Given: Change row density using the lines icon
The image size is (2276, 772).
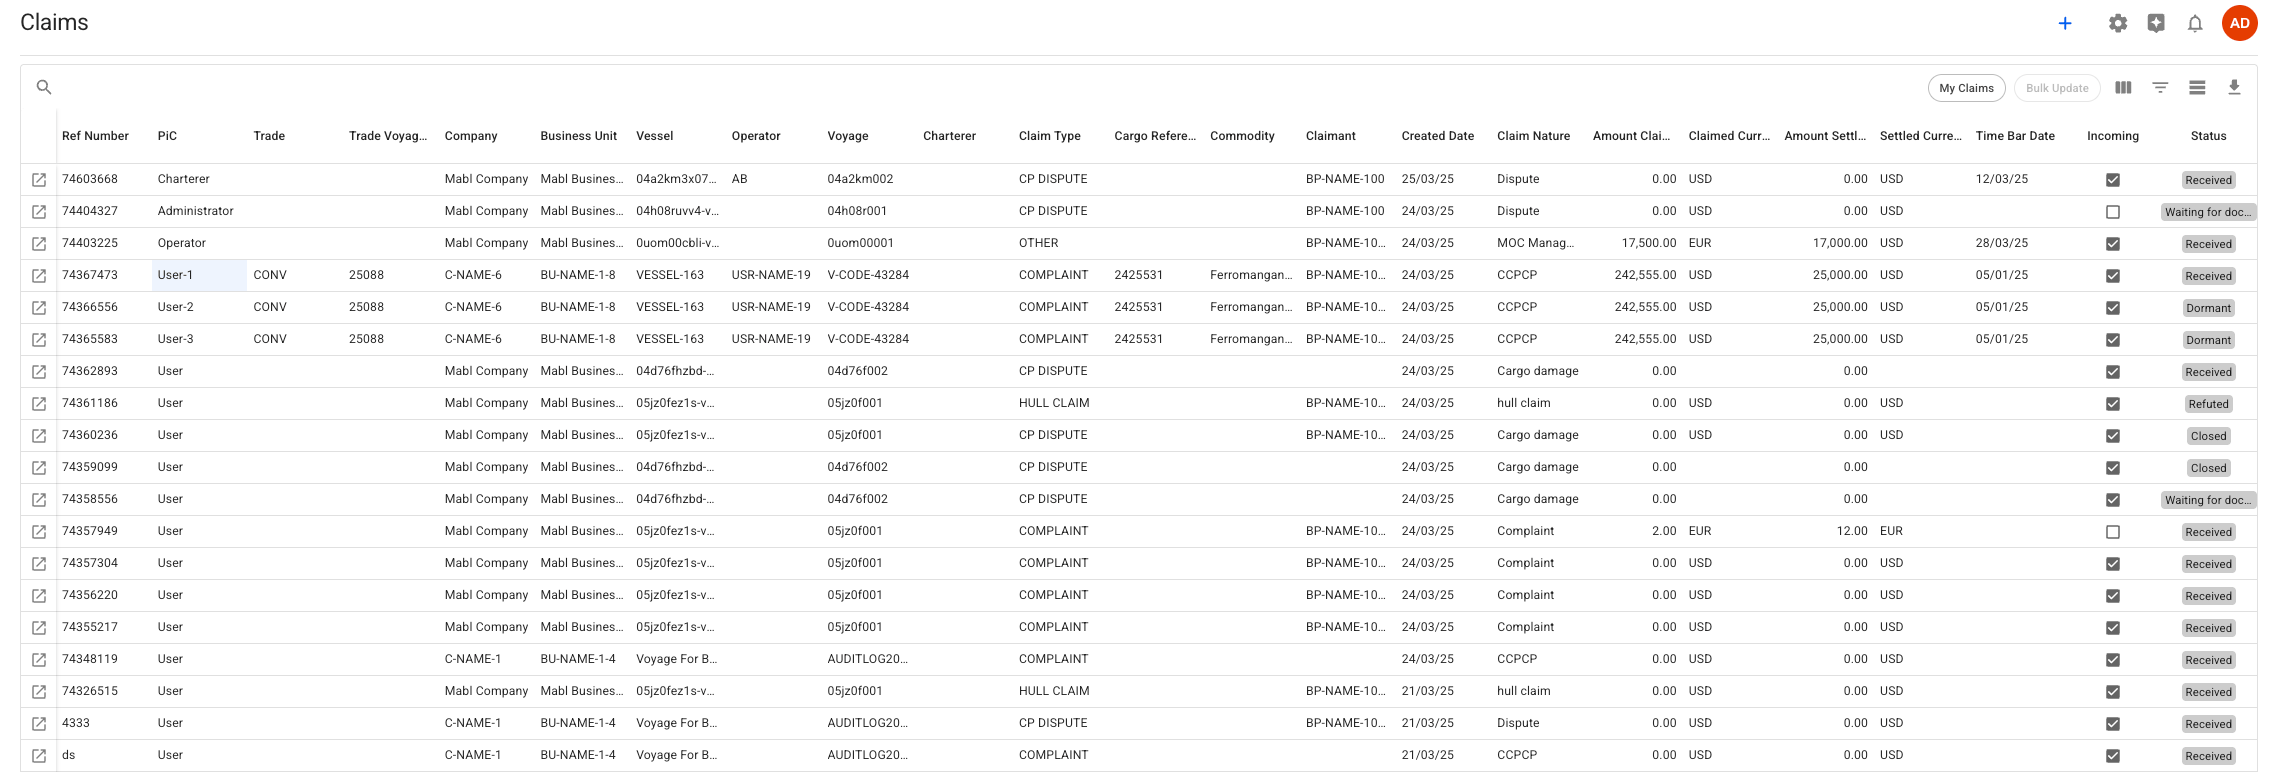Looking at the screenshot, I should [x=2197, y=88].
